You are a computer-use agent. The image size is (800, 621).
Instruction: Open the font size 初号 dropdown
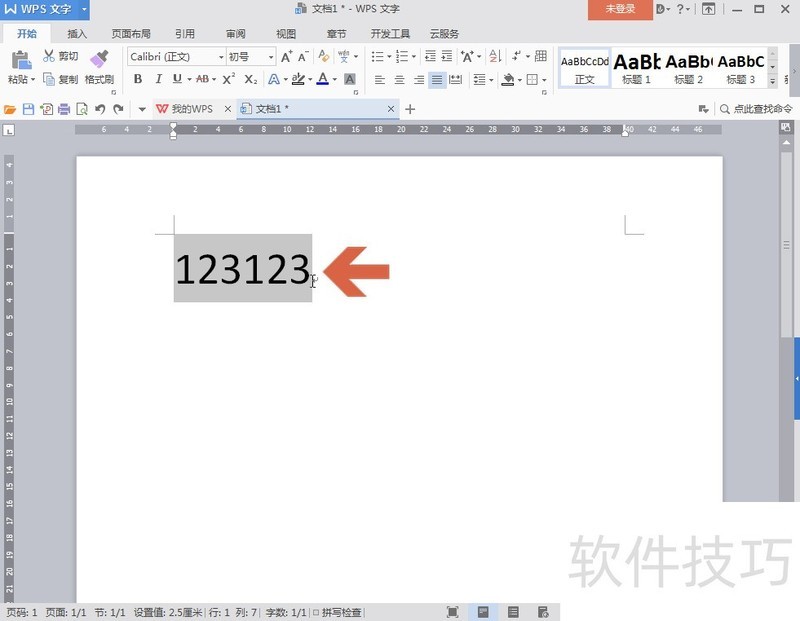270,57
